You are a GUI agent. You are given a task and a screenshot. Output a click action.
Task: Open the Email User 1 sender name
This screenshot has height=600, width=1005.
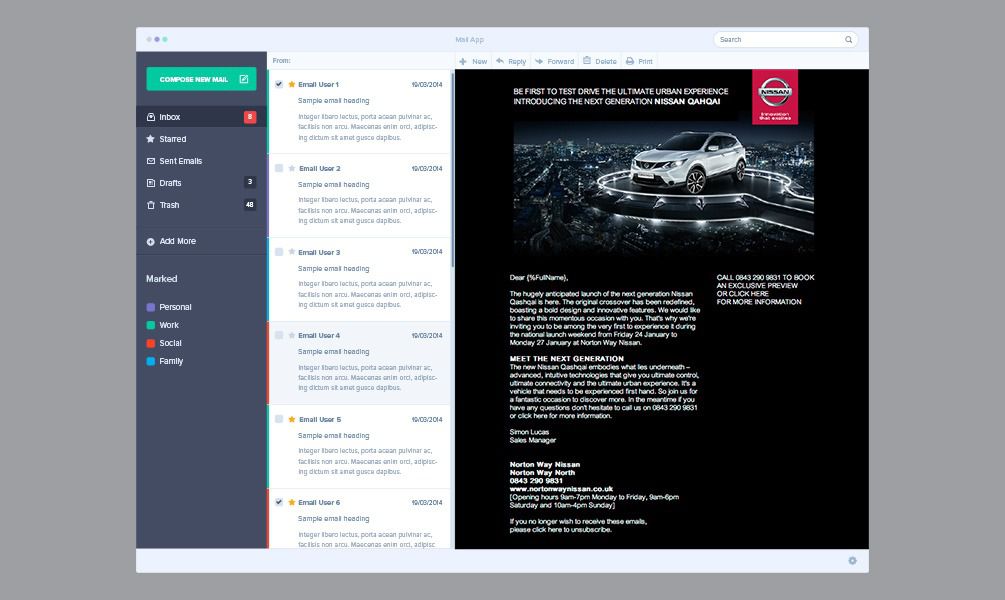319,85
